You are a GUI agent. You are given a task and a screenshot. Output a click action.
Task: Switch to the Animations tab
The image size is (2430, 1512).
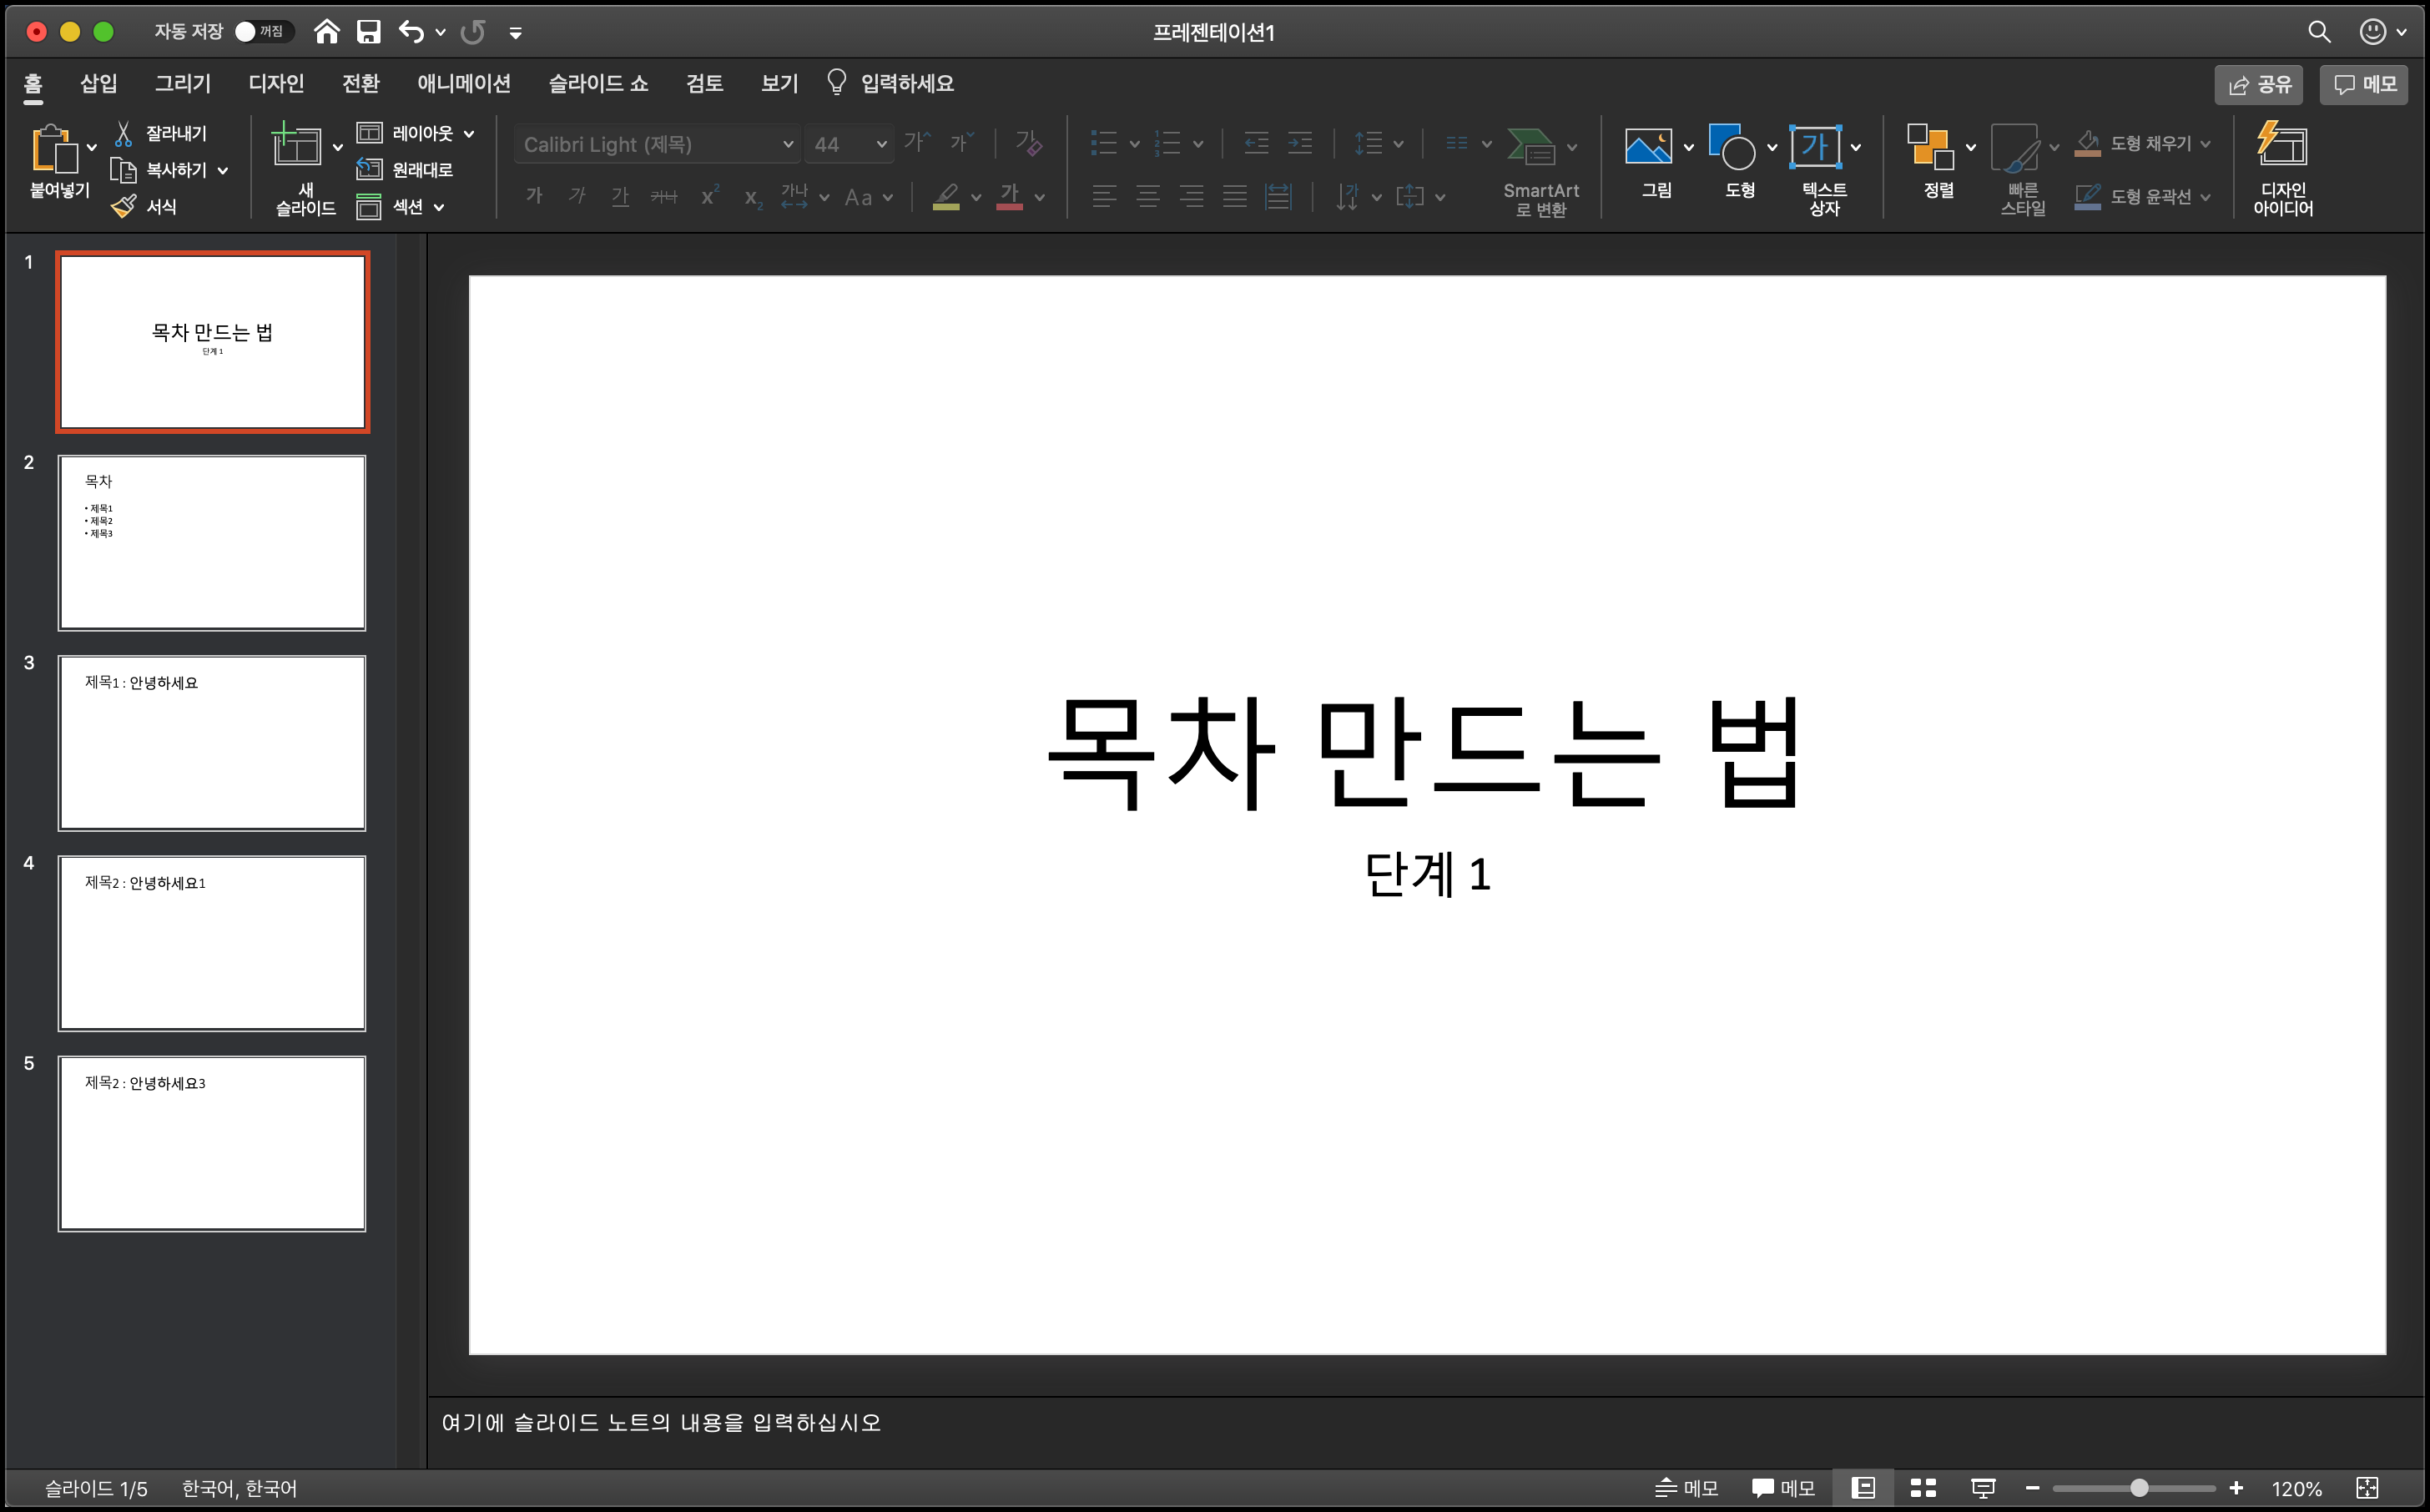[x=463, y=83]
